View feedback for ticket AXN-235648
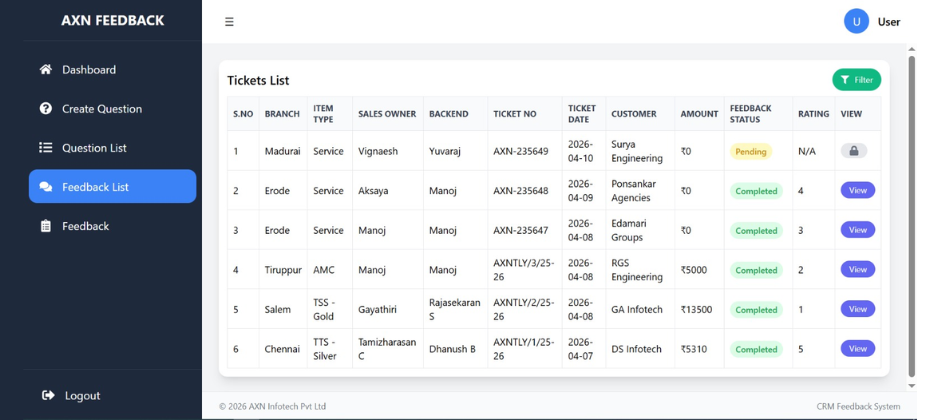The height and width of the screenshot is (420, 940). tap(857, 190)
